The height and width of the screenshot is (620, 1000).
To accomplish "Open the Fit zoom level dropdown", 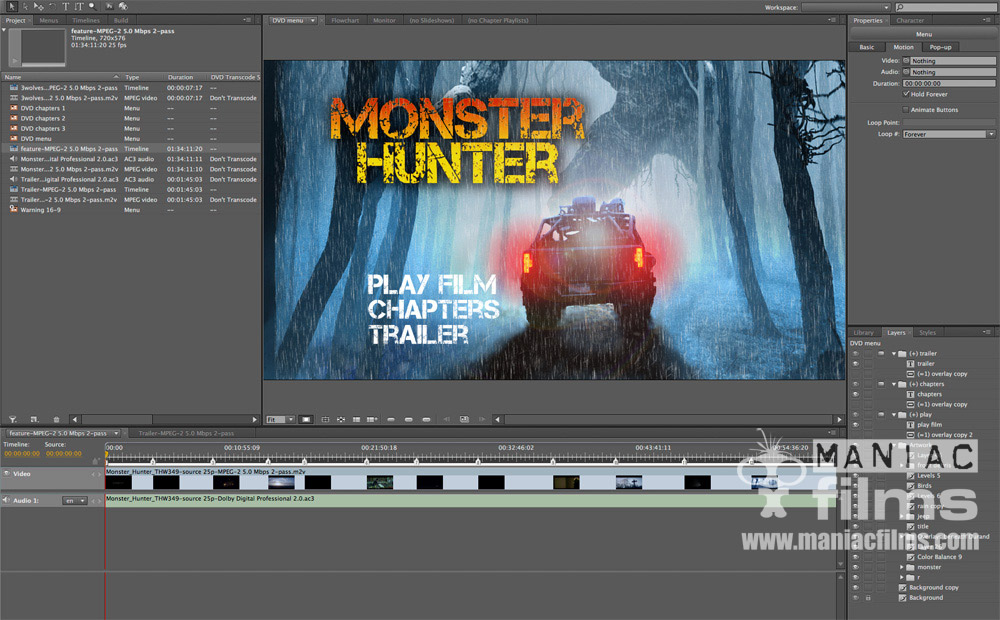I will pos(280,419).
